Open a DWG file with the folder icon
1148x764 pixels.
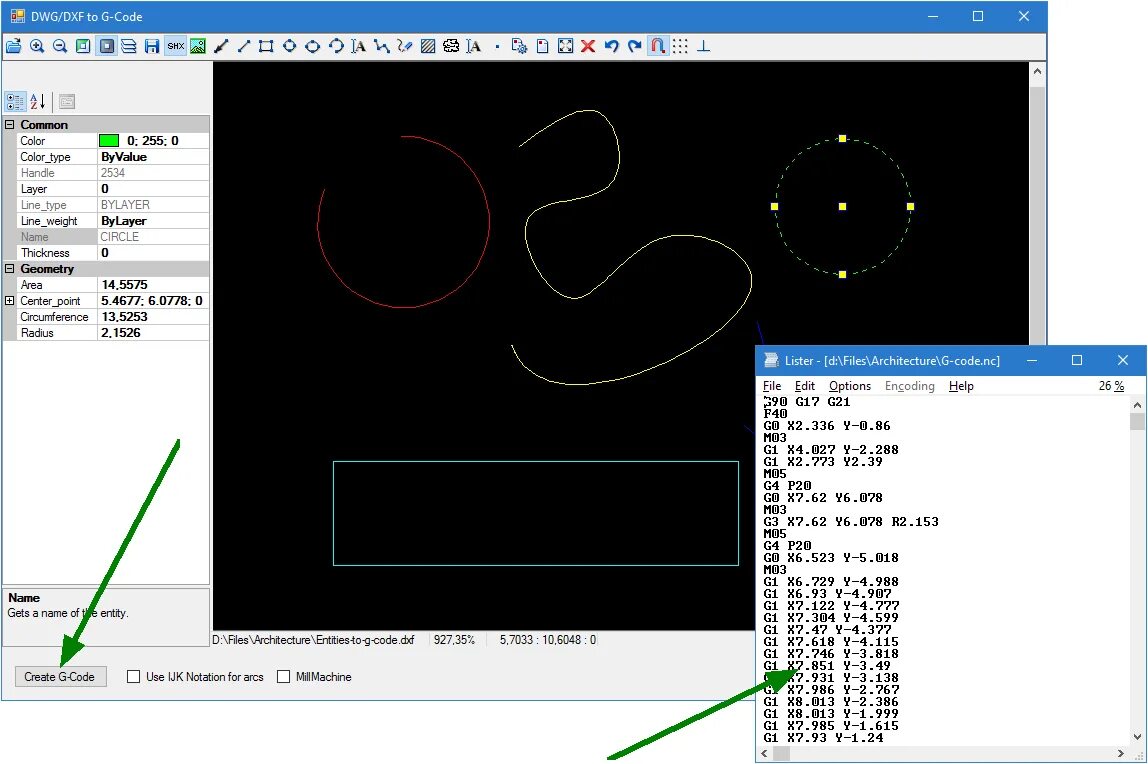(x=16, y=46)
